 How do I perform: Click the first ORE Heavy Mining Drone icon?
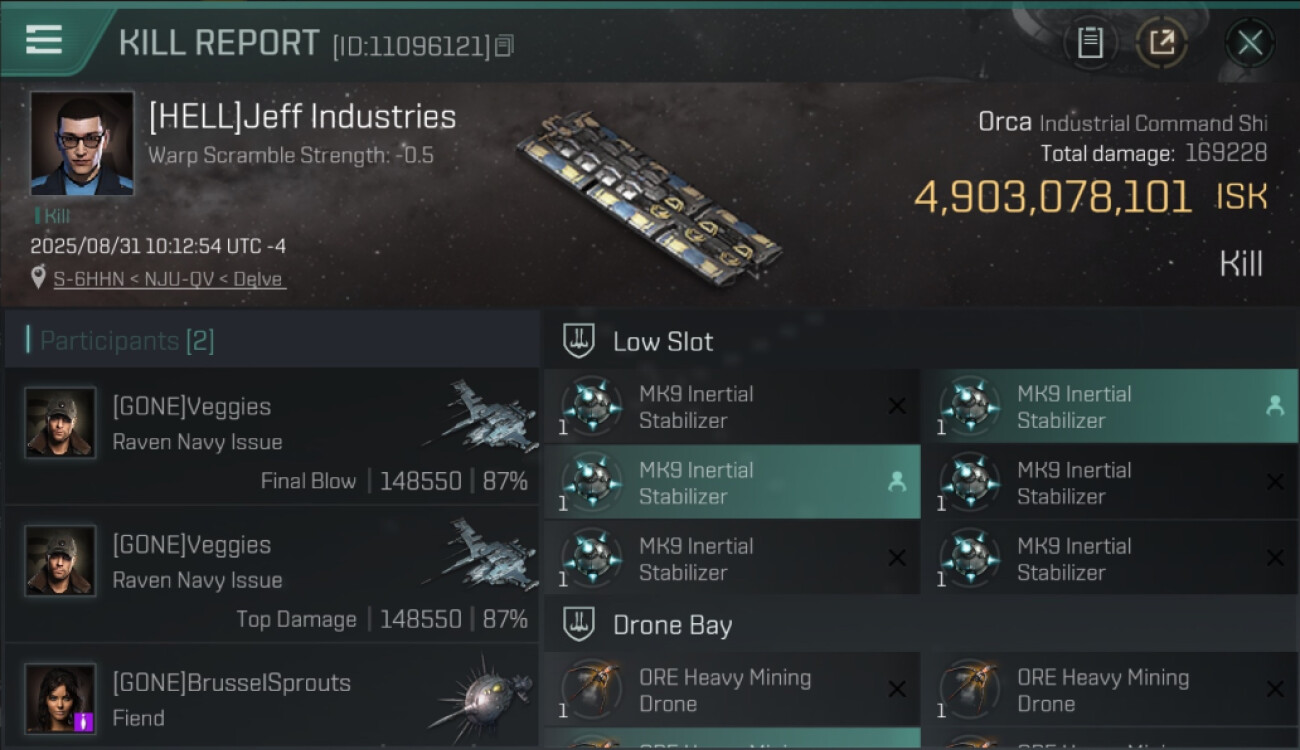591,690
